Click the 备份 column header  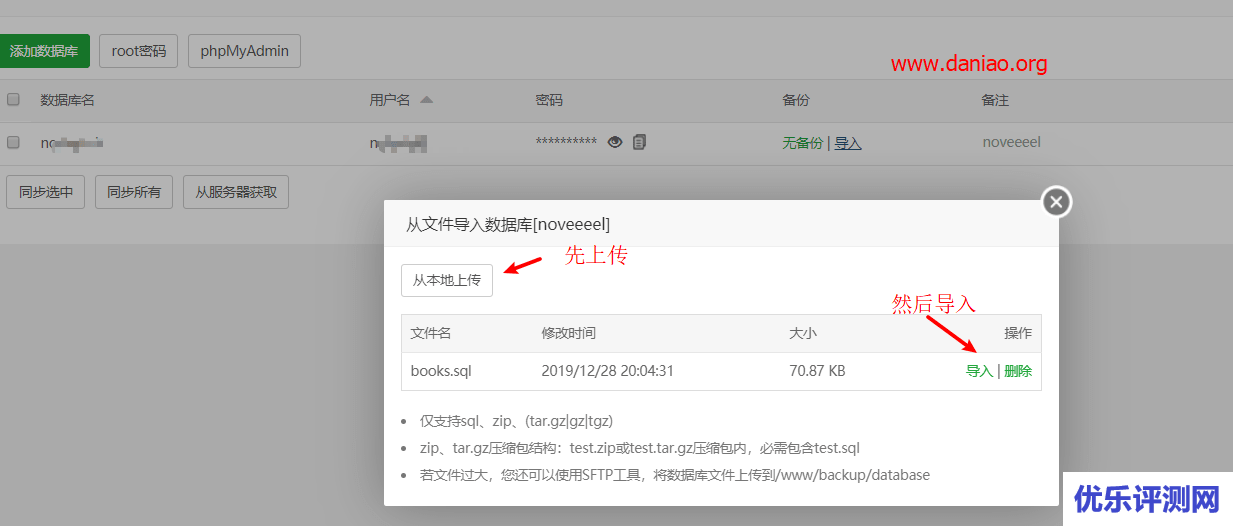796,100
